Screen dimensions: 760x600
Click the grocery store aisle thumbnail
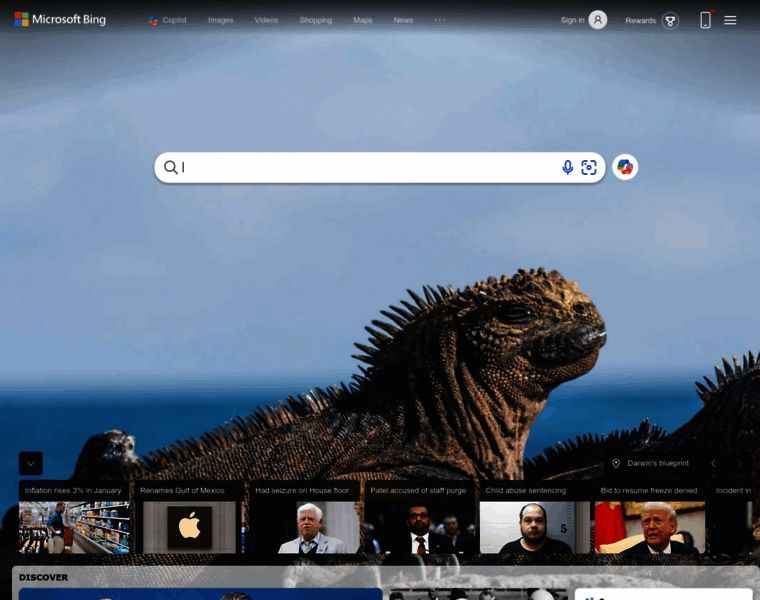tap(74, 527)
